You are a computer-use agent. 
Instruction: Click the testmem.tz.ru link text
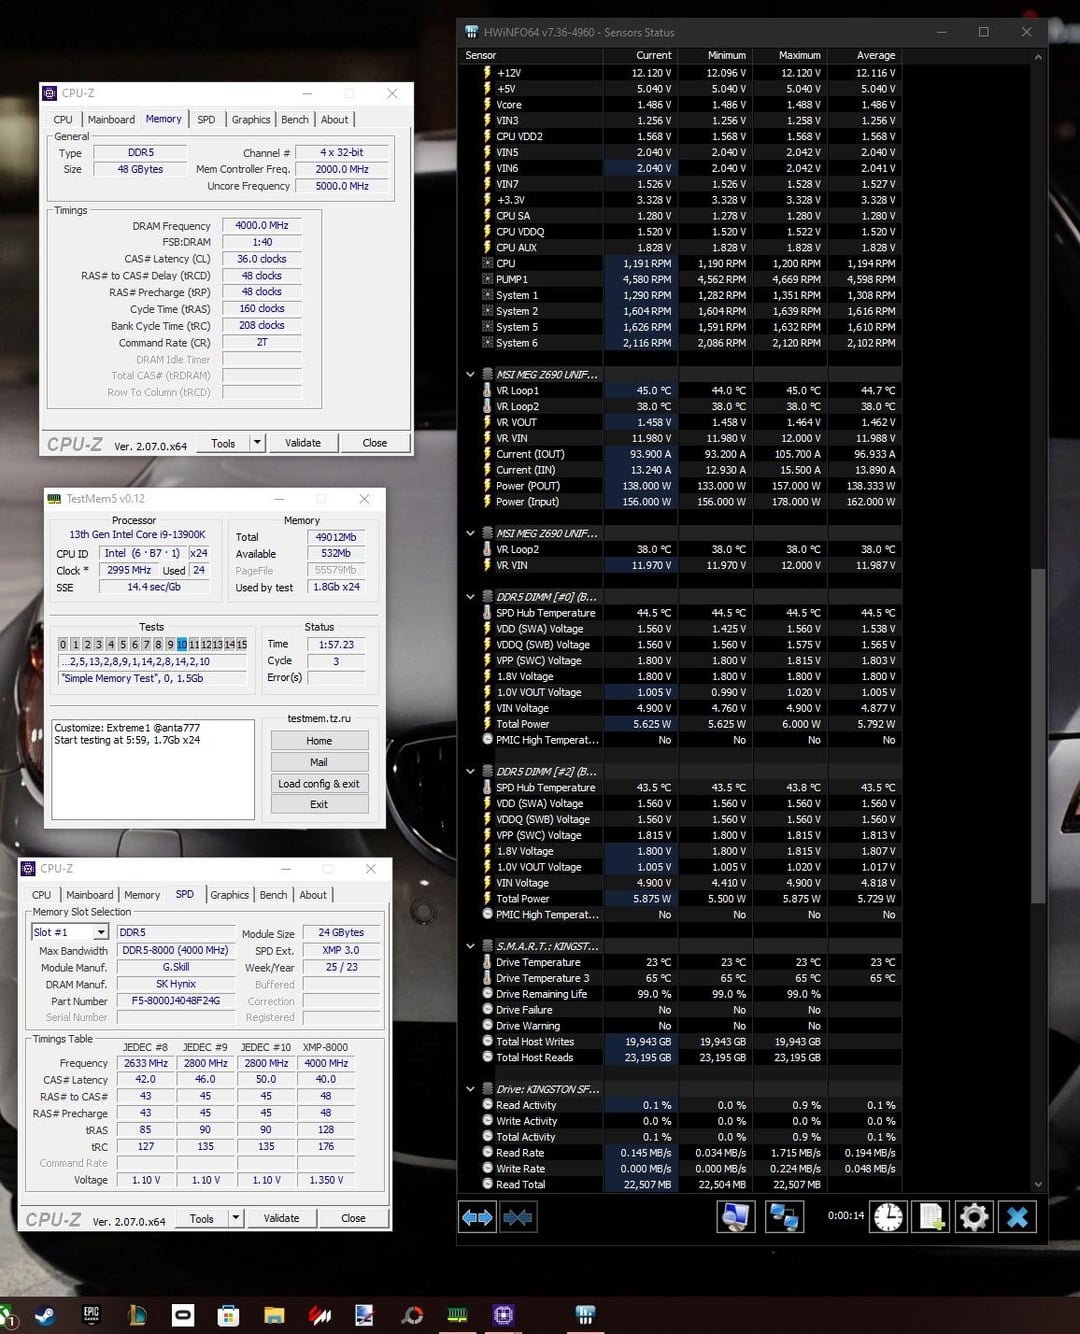[x=319, y=718]
